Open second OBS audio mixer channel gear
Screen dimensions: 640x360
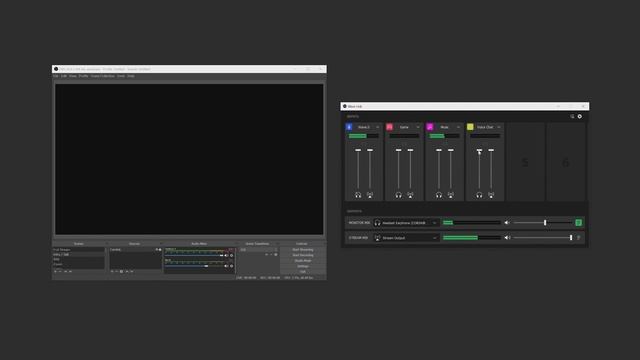(x=232, y=266)
